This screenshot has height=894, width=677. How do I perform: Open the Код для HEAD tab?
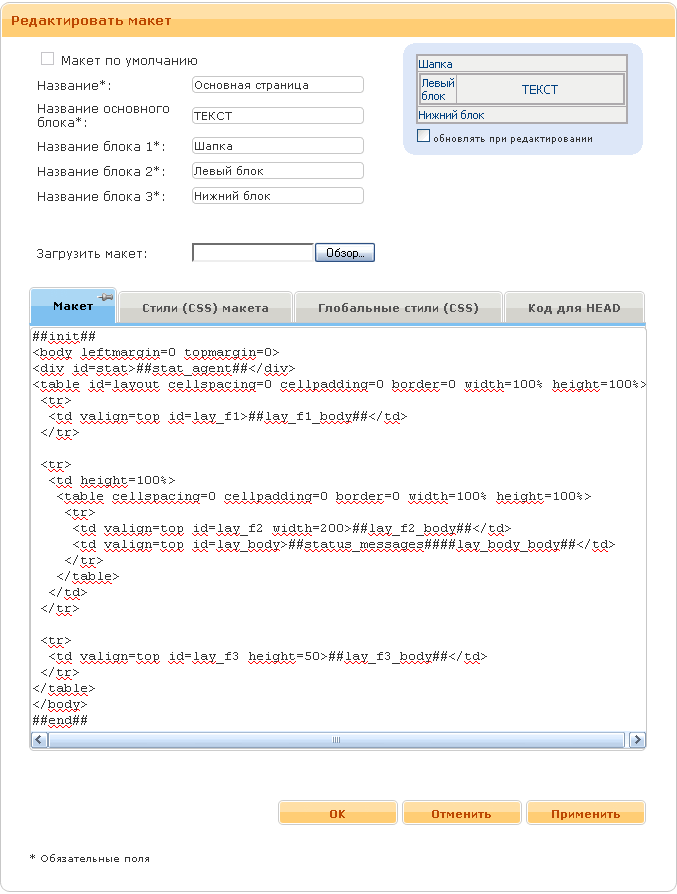574,308
